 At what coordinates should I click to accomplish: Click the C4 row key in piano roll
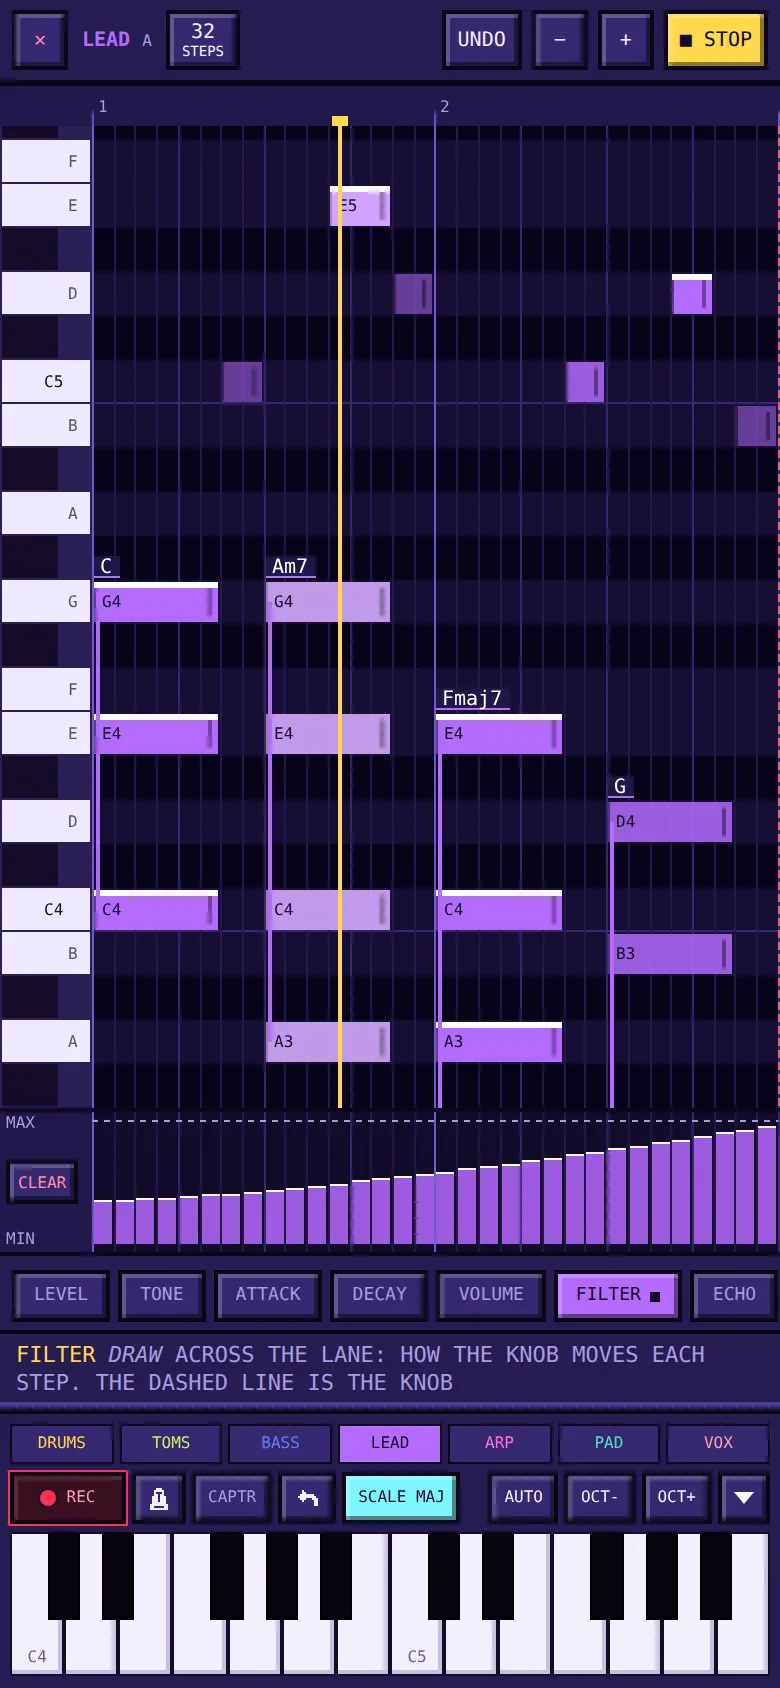point(46,909)
